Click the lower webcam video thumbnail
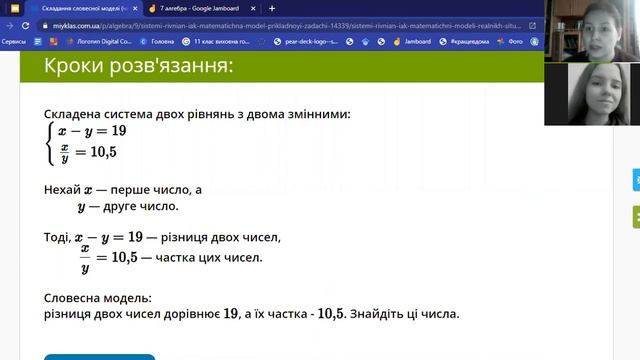Screen dimensions: 640x360 [592, 94]
